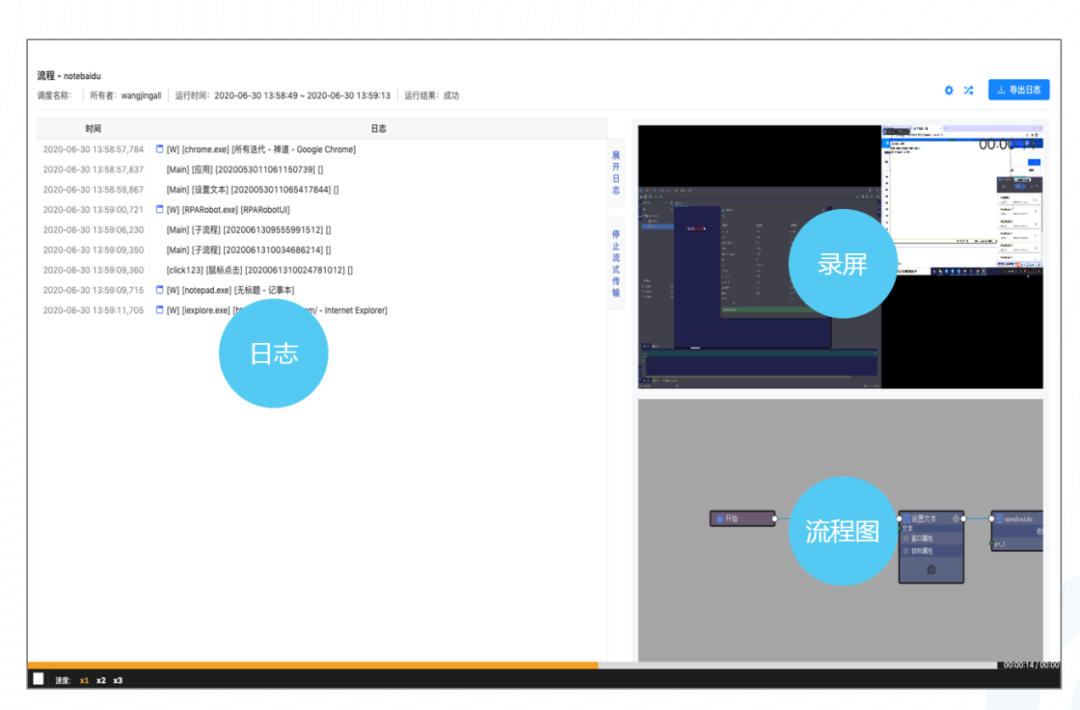Click the 时间 column header
Viewport: 1080px width, 710px height.
coord(93,129)
